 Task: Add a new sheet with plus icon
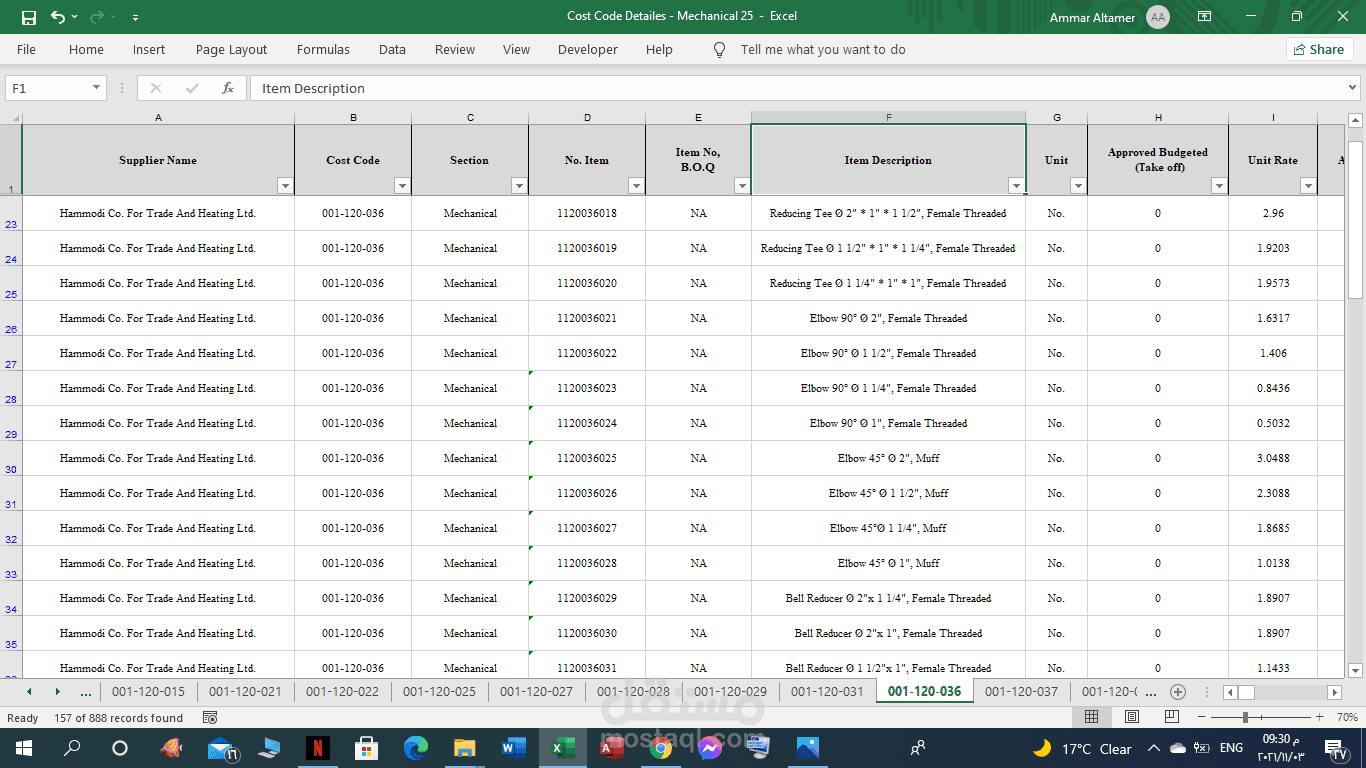coord(1178,692)
